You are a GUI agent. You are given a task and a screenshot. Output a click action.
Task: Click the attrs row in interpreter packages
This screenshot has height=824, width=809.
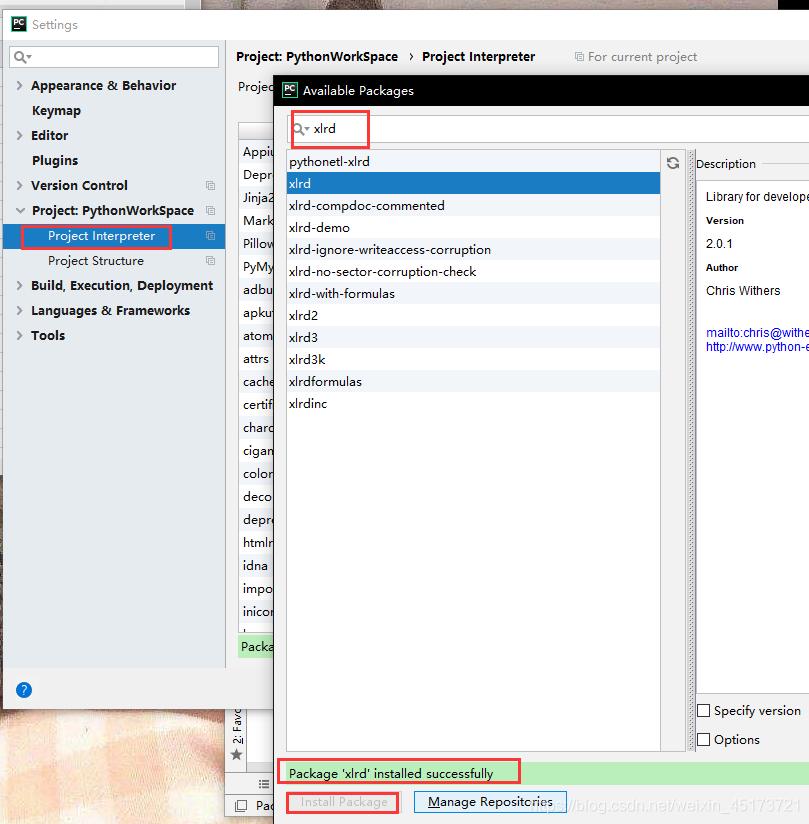256,359
